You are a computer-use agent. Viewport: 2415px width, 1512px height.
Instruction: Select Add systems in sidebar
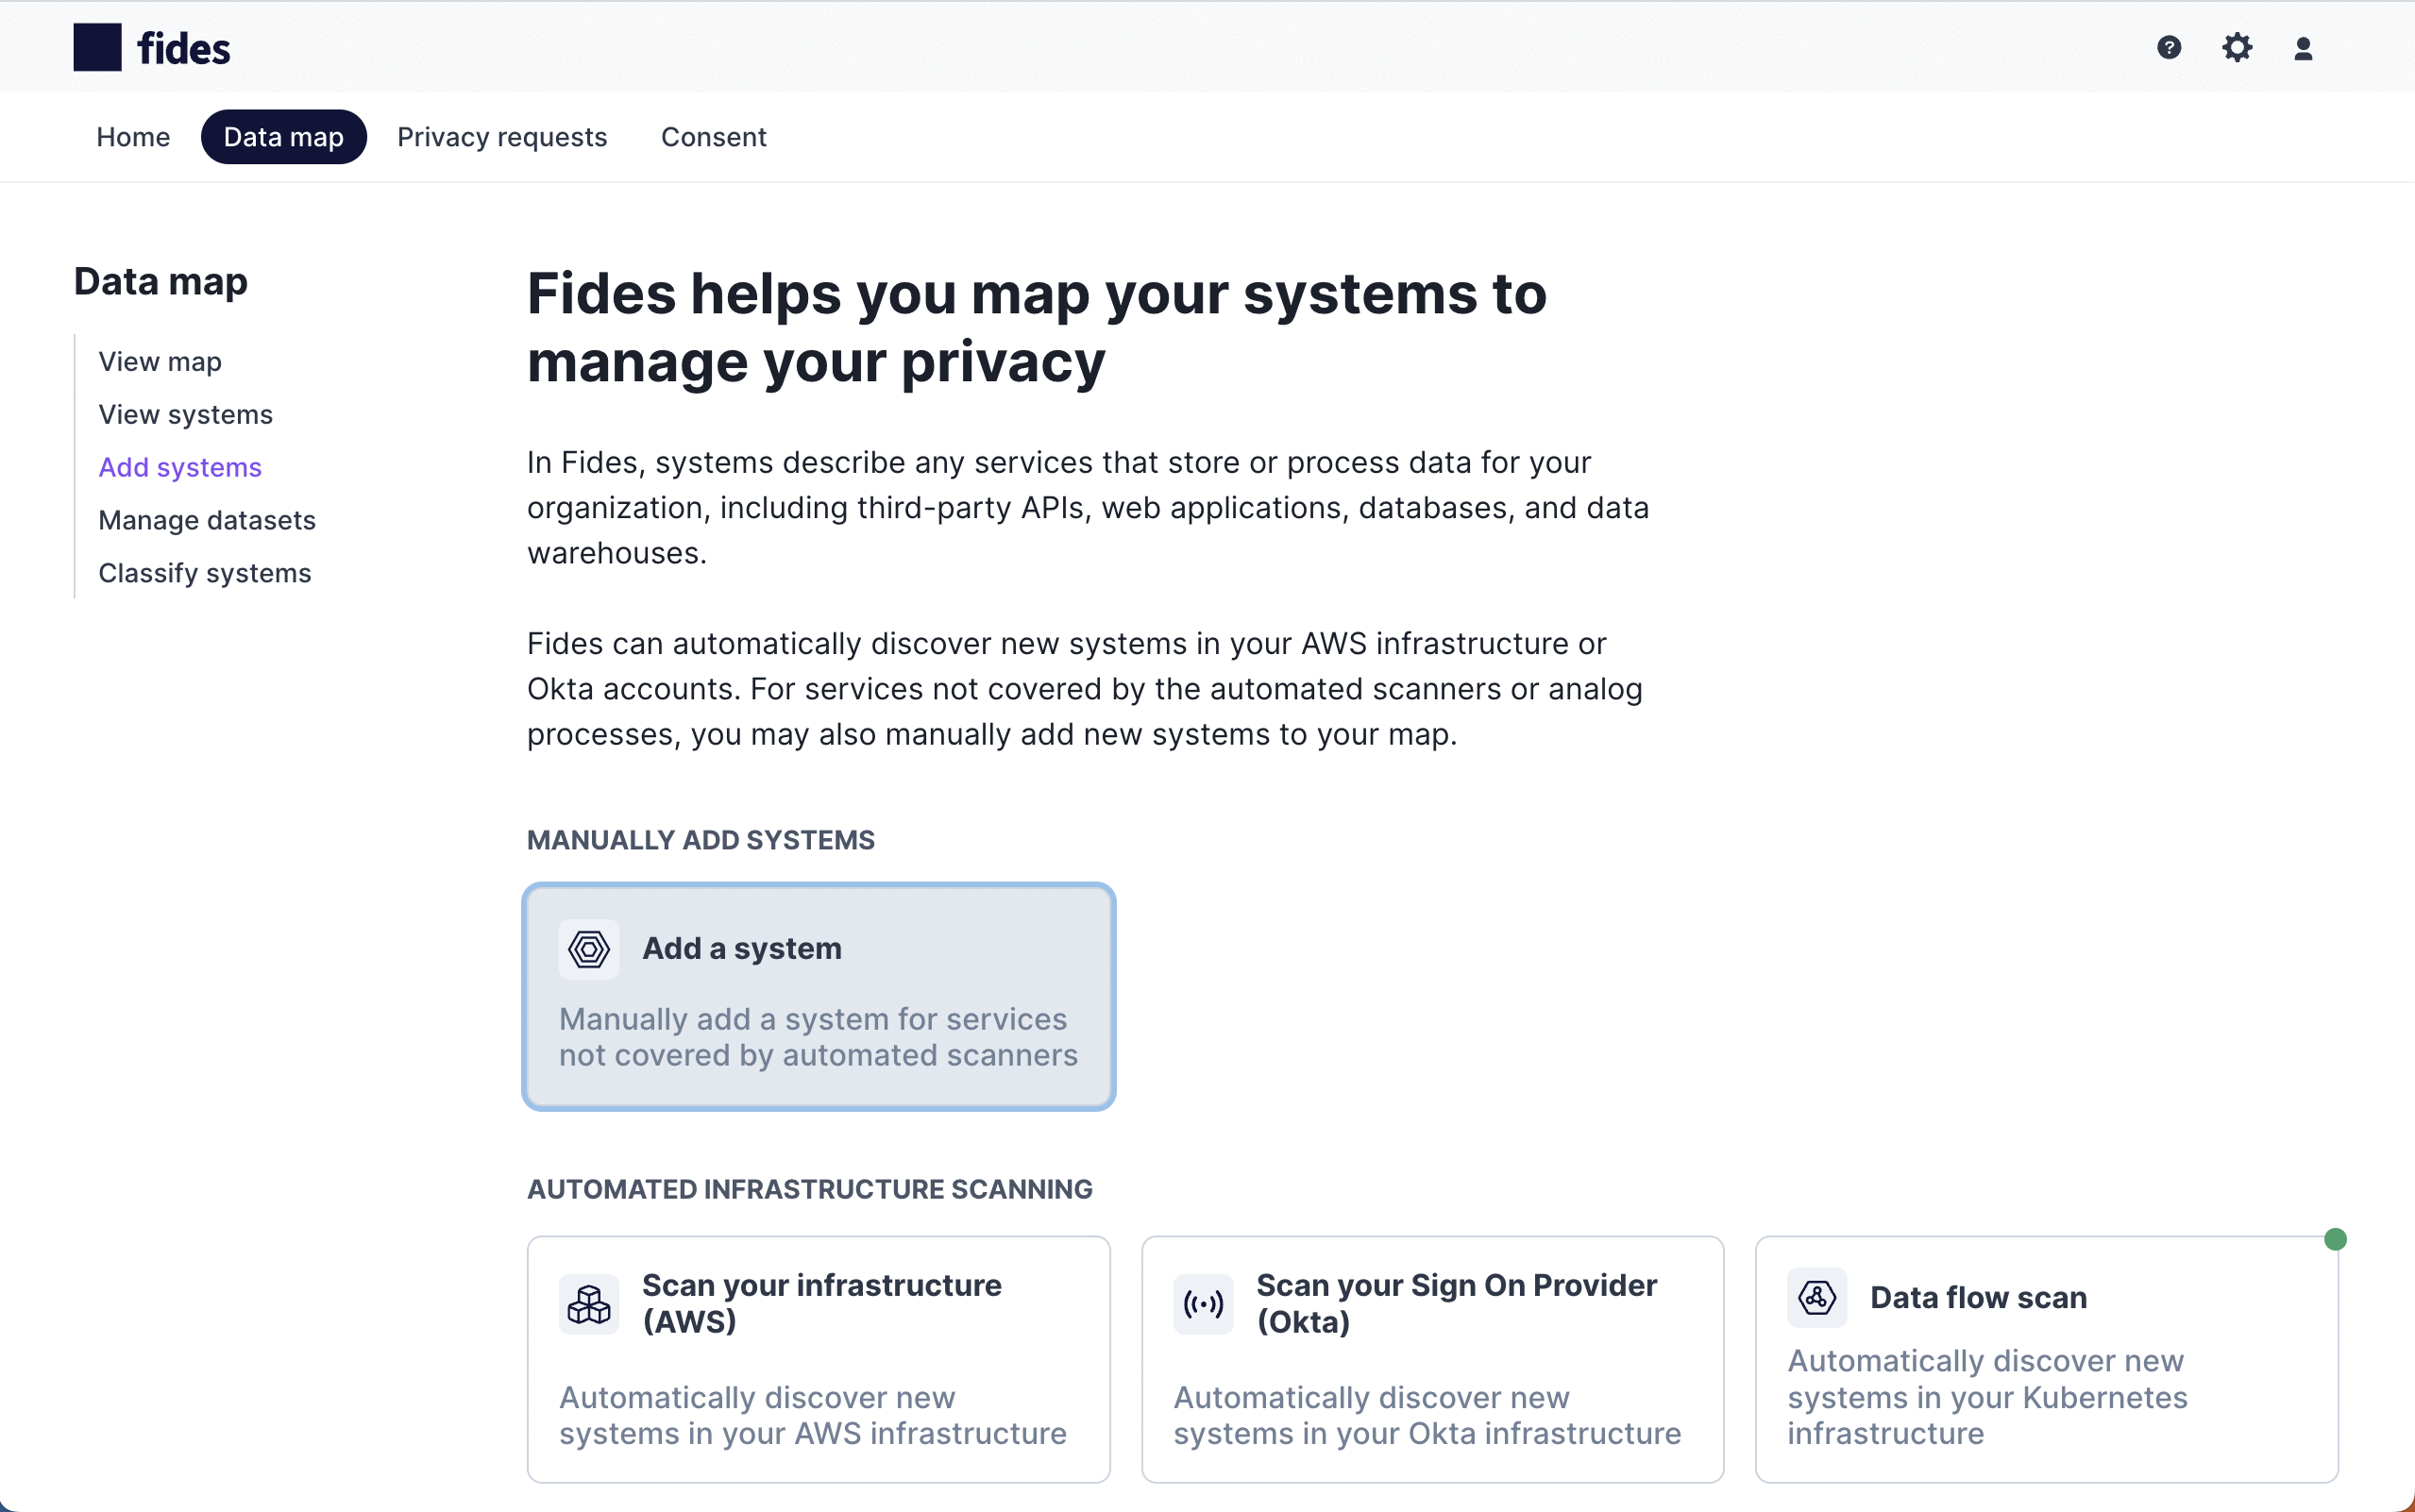[x=180, y=467]
